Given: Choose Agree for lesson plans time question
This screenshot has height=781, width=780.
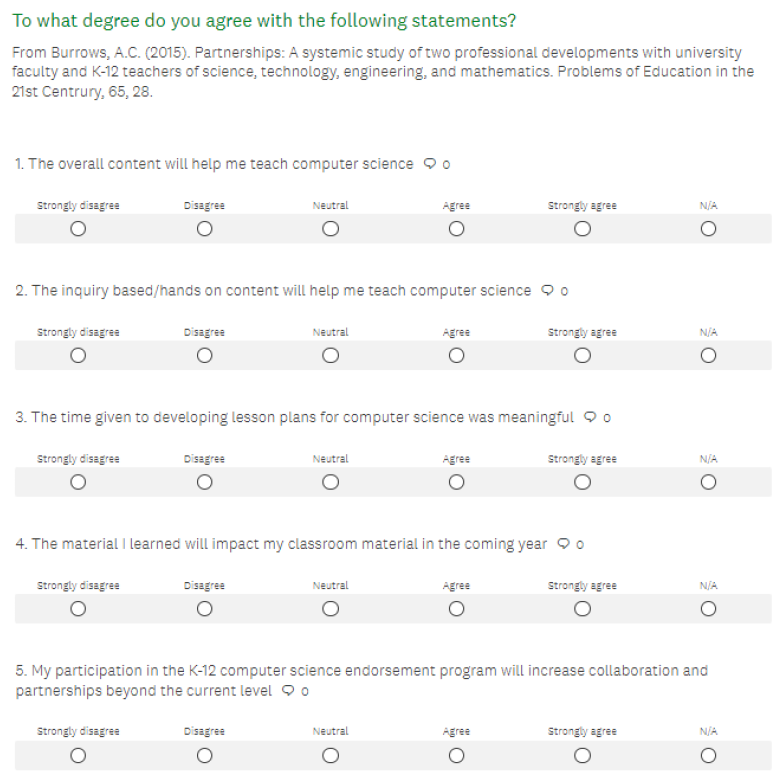Looking at the screenshot, I should click(456, 482).
